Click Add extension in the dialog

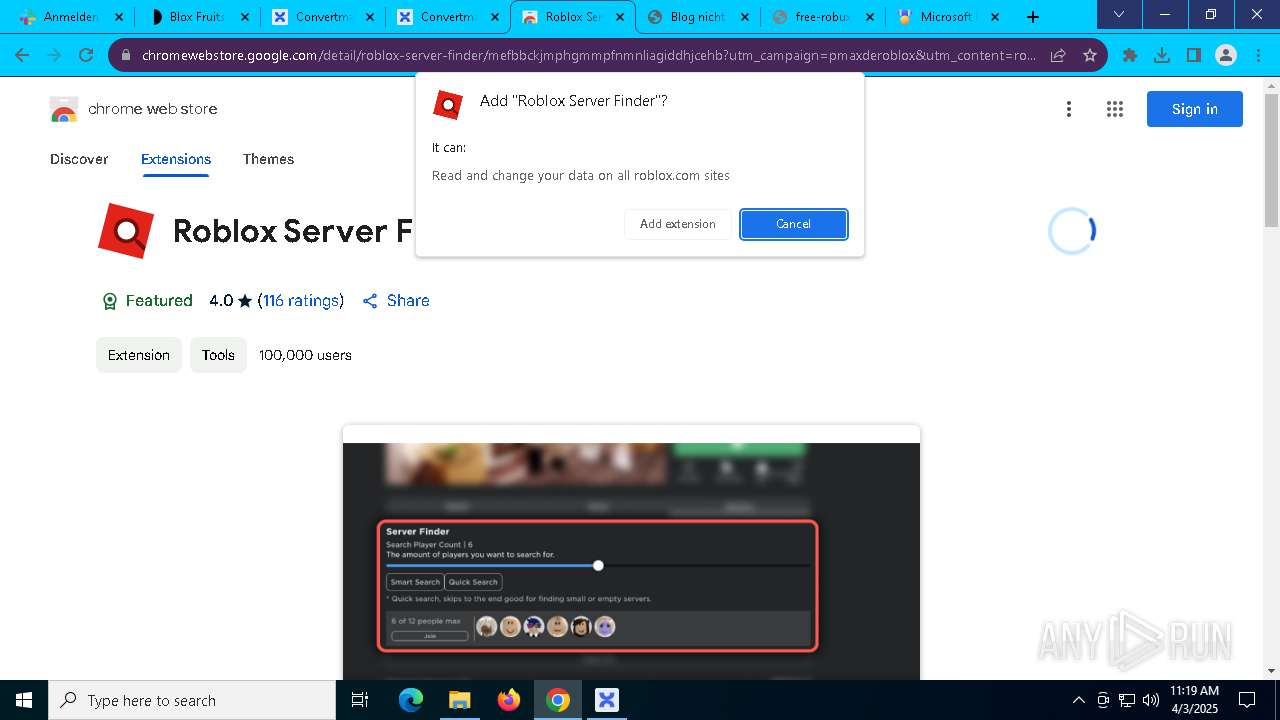click(x=677, y=224)
